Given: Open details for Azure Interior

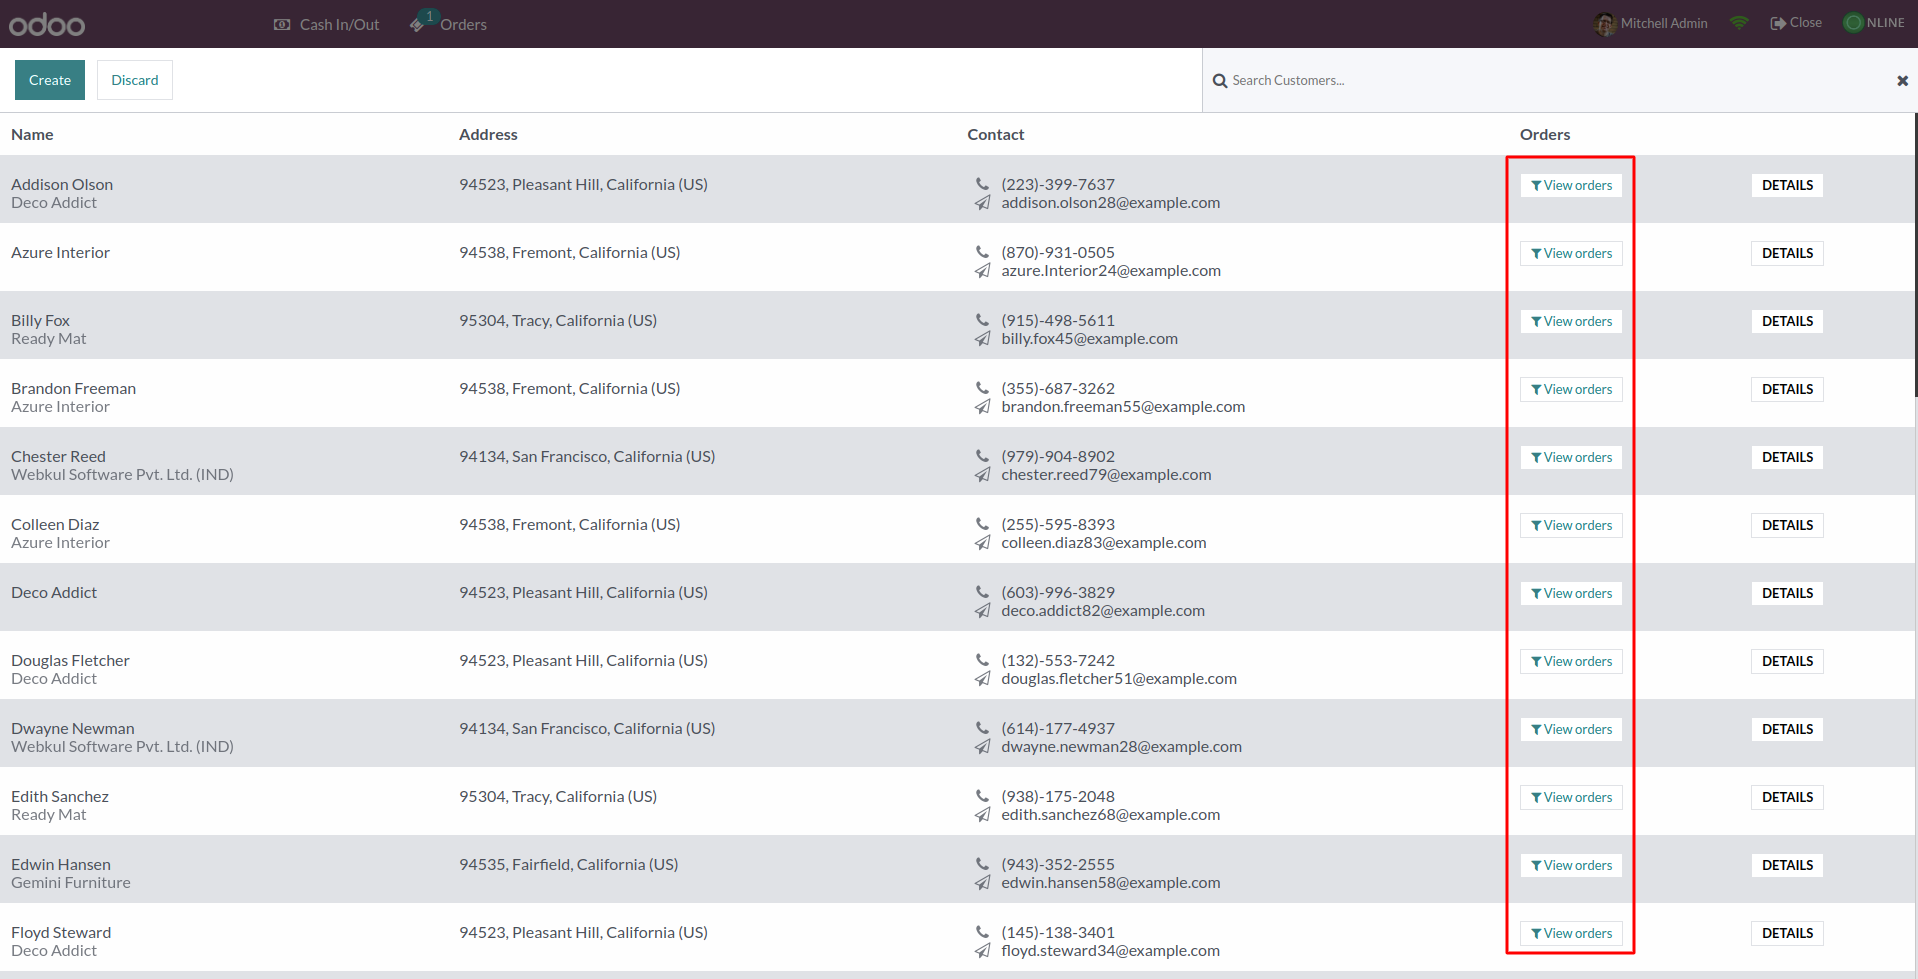Looking at the screenshot, I should (x=1787, y=253).
